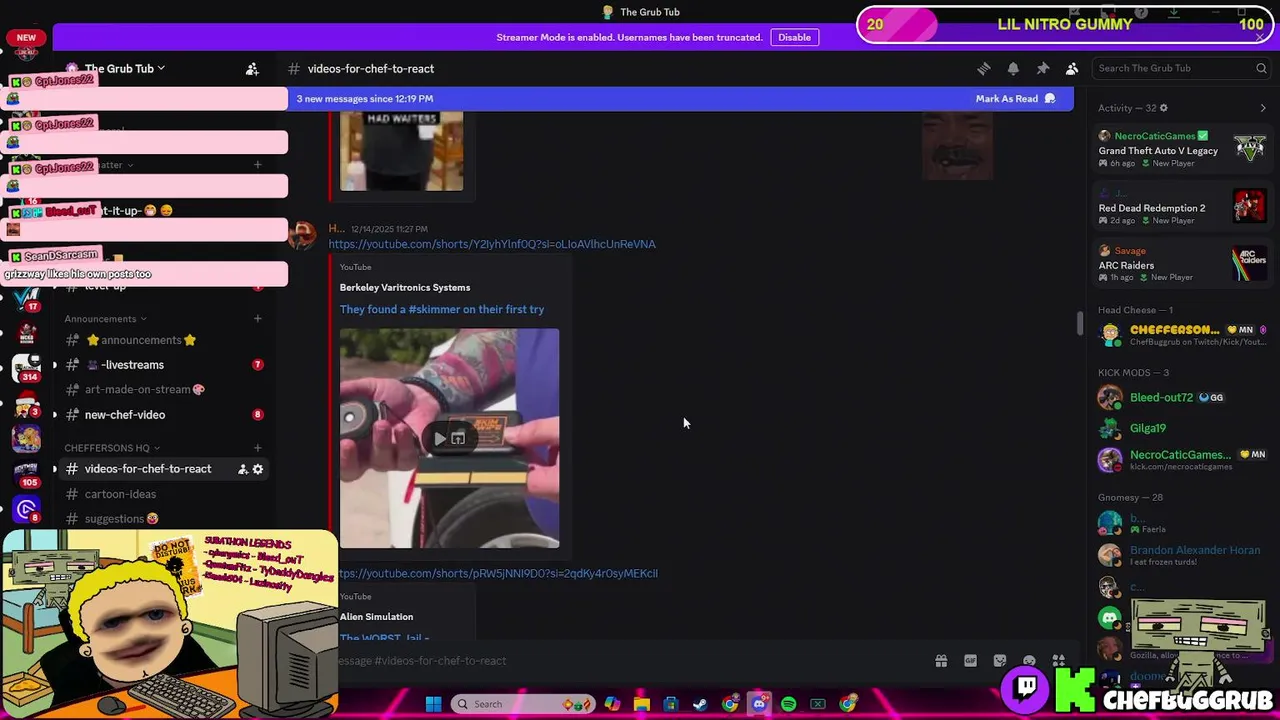Open the apps icon in message bar
Image resolution: width=1280 pixels, height=720 pixels.
[1058, 661]
